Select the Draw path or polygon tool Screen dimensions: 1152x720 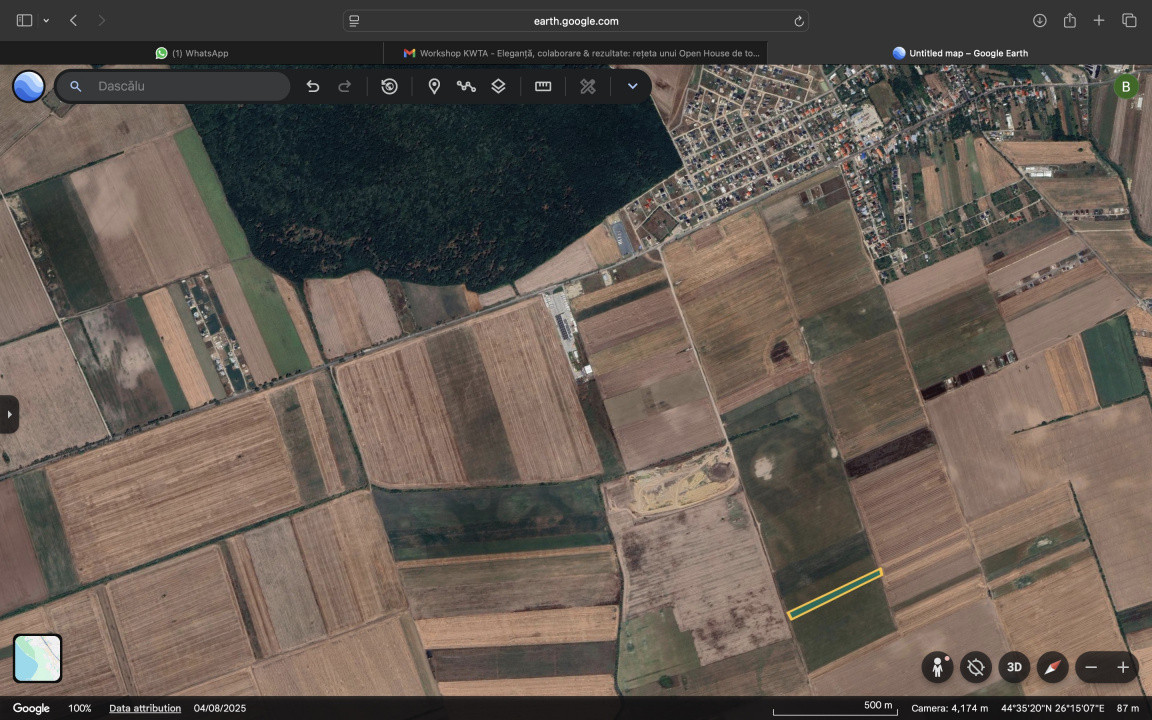466,86
